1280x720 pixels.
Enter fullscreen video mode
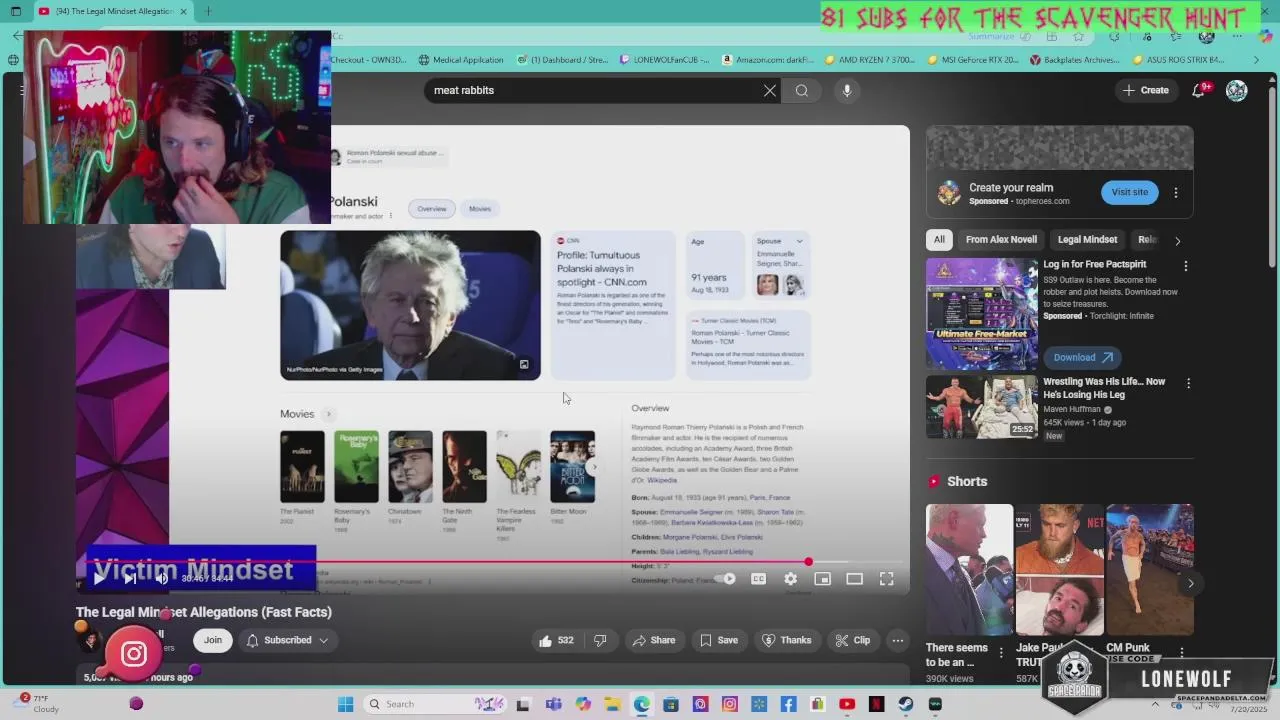pyautogui.click(x=886, y=579)
